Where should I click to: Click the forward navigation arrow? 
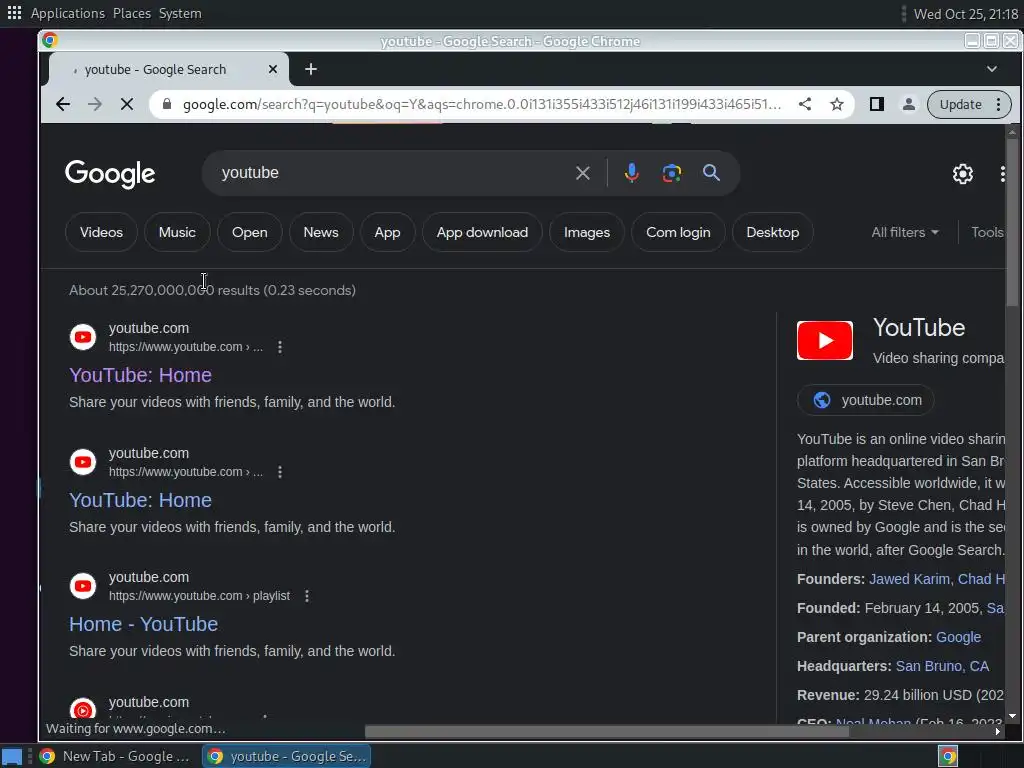coord(95,104)
